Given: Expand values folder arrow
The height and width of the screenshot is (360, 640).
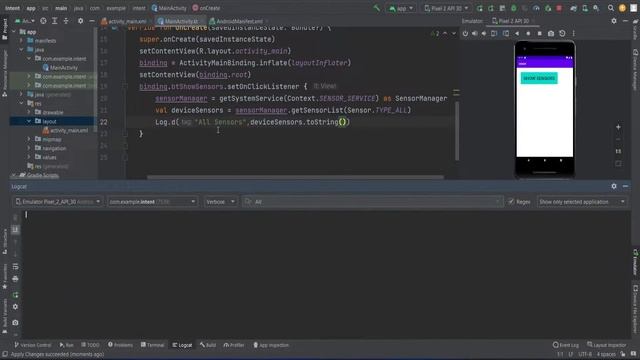Looking at the screenshot, I should tap(29, 157).
